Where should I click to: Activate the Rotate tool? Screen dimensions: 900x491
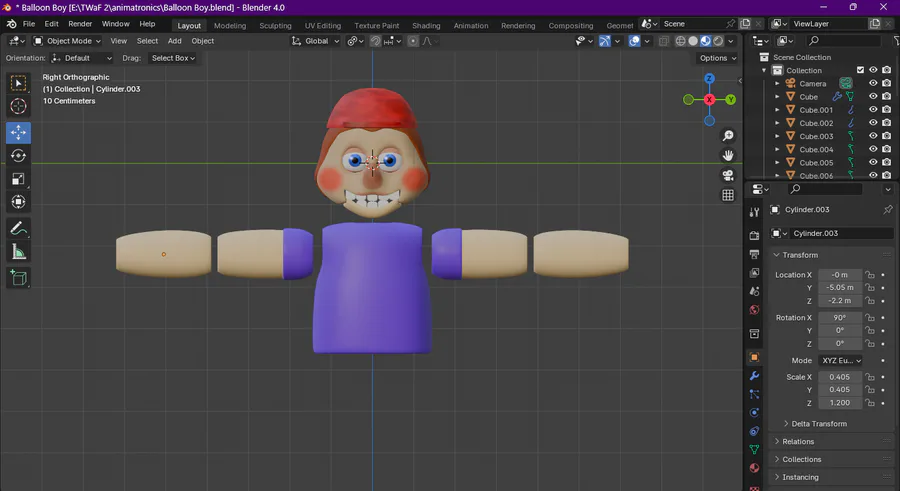pyautogui.click(x=19, y=155)
